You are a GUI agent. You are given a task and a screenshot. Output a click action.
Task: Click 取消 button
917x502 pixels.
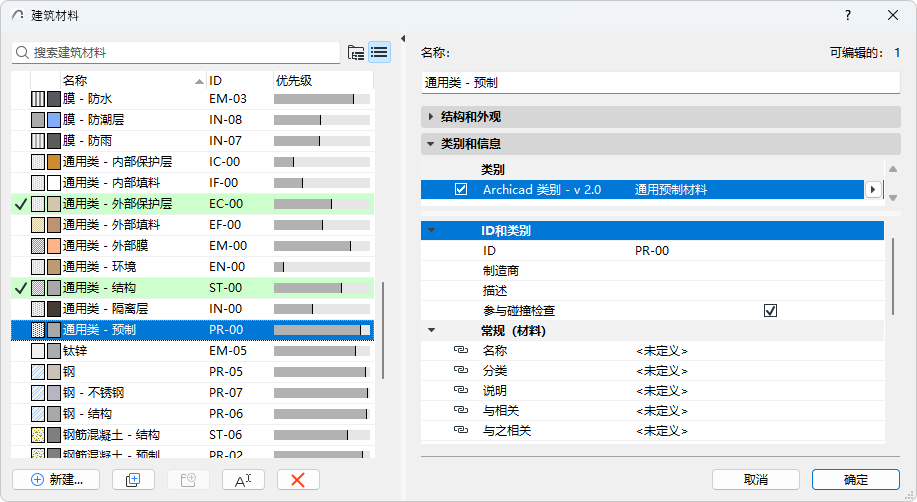[x=756, y=480]
